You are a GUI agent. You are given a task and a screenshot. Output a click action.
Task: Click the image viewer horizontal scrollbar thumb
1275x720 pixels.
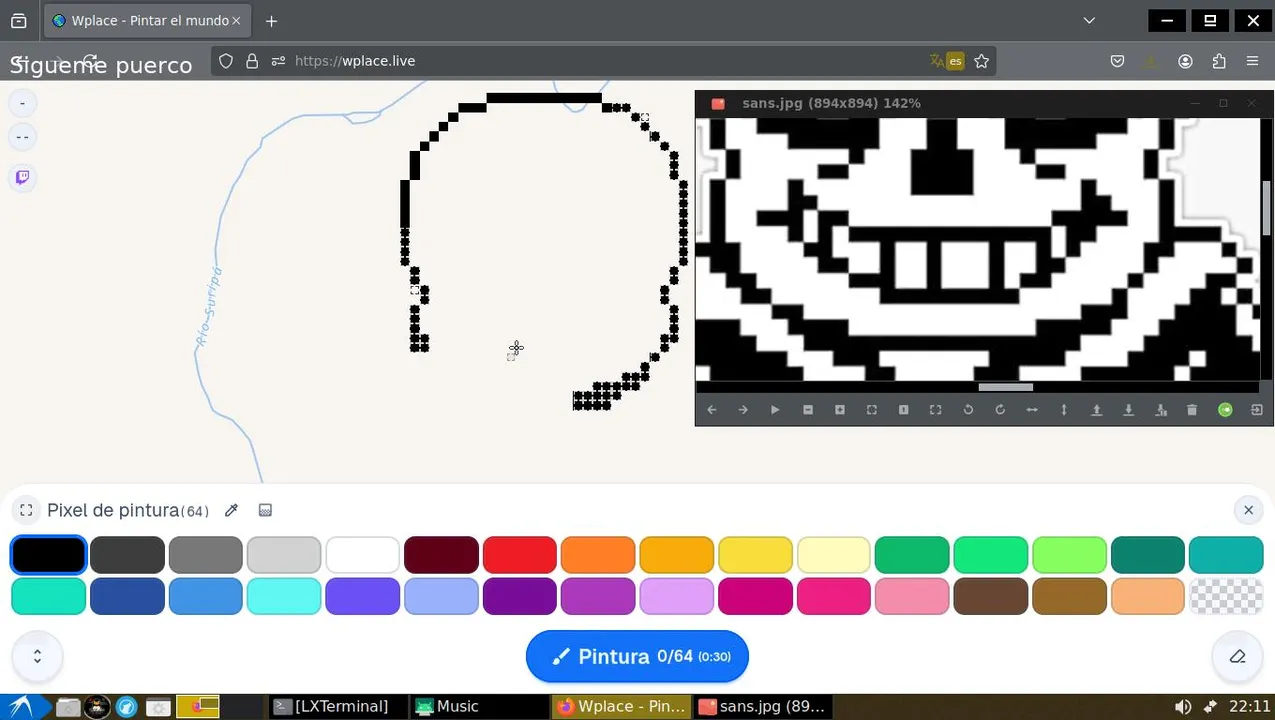point(1005,387)
